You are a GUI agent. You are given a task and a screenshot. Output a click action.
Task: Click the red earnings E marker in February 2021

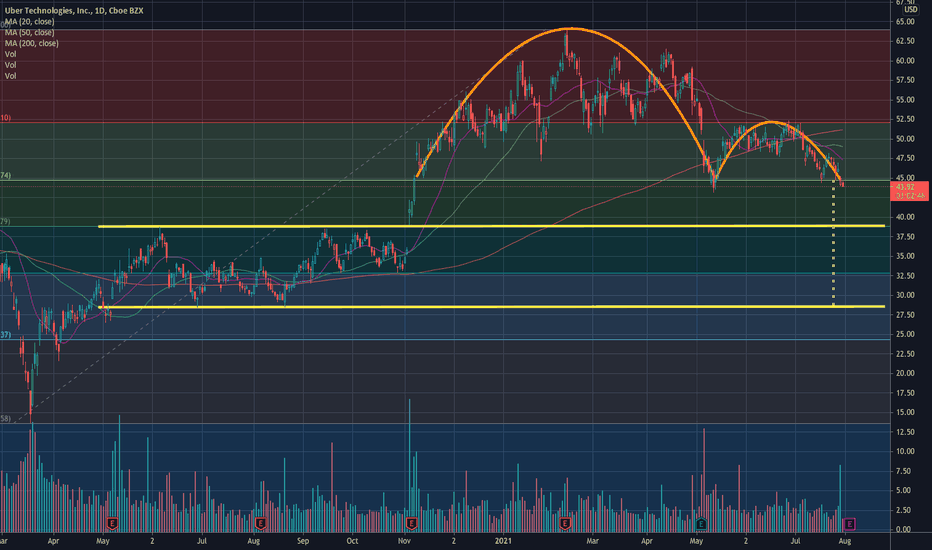tap(565, 524)
